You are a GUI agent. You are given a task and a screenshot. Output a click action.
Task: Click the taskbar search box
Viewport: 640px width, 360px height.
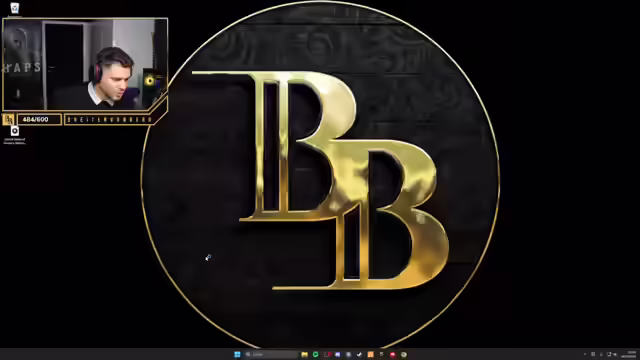pos(271,354)
